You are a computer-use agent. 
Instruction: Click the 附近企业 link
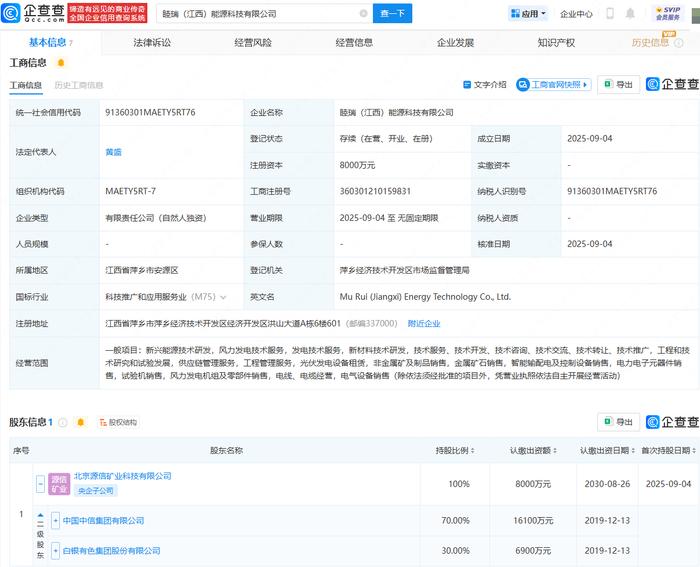click(424, 324)
